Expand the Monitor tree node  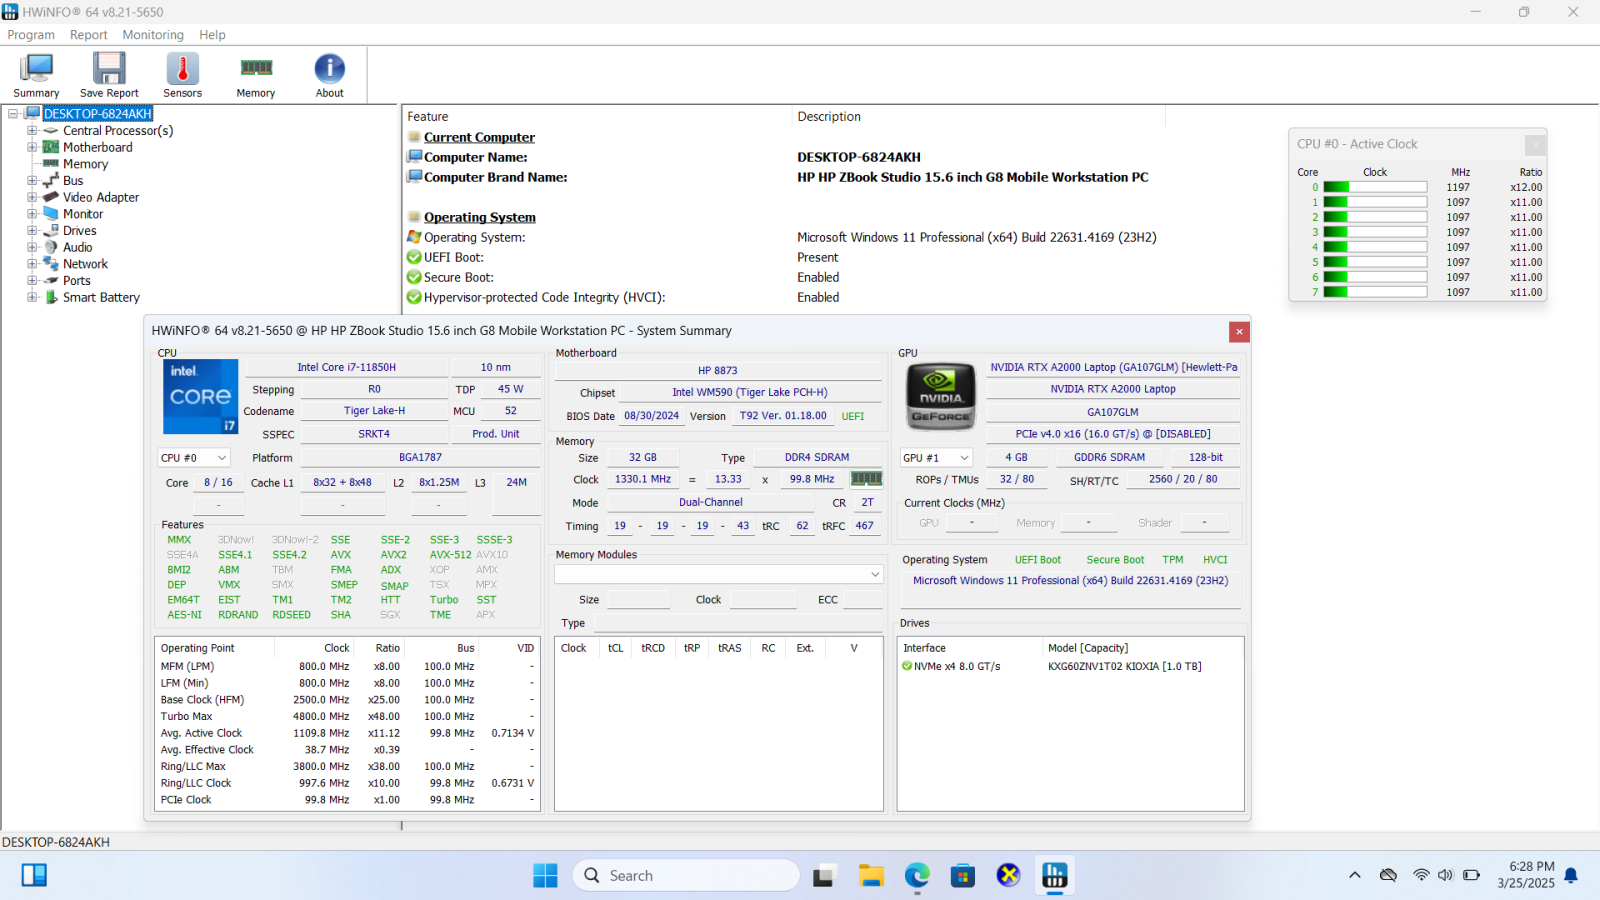click(32, 214)
